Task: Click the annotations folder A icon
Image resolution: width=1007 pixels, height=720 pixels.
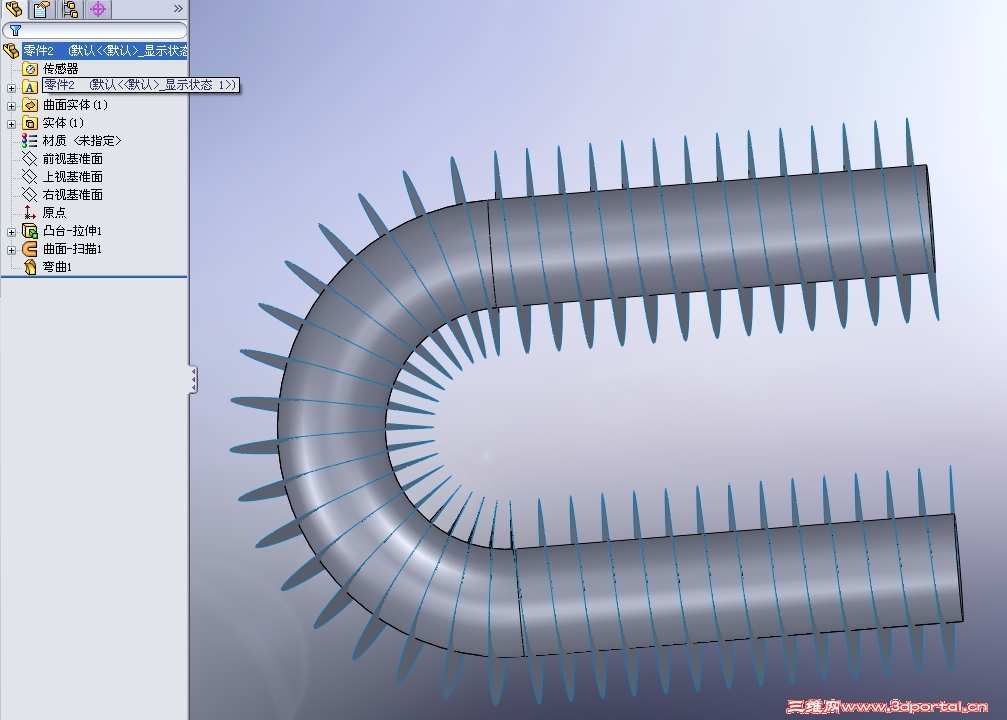Action: 30,87
